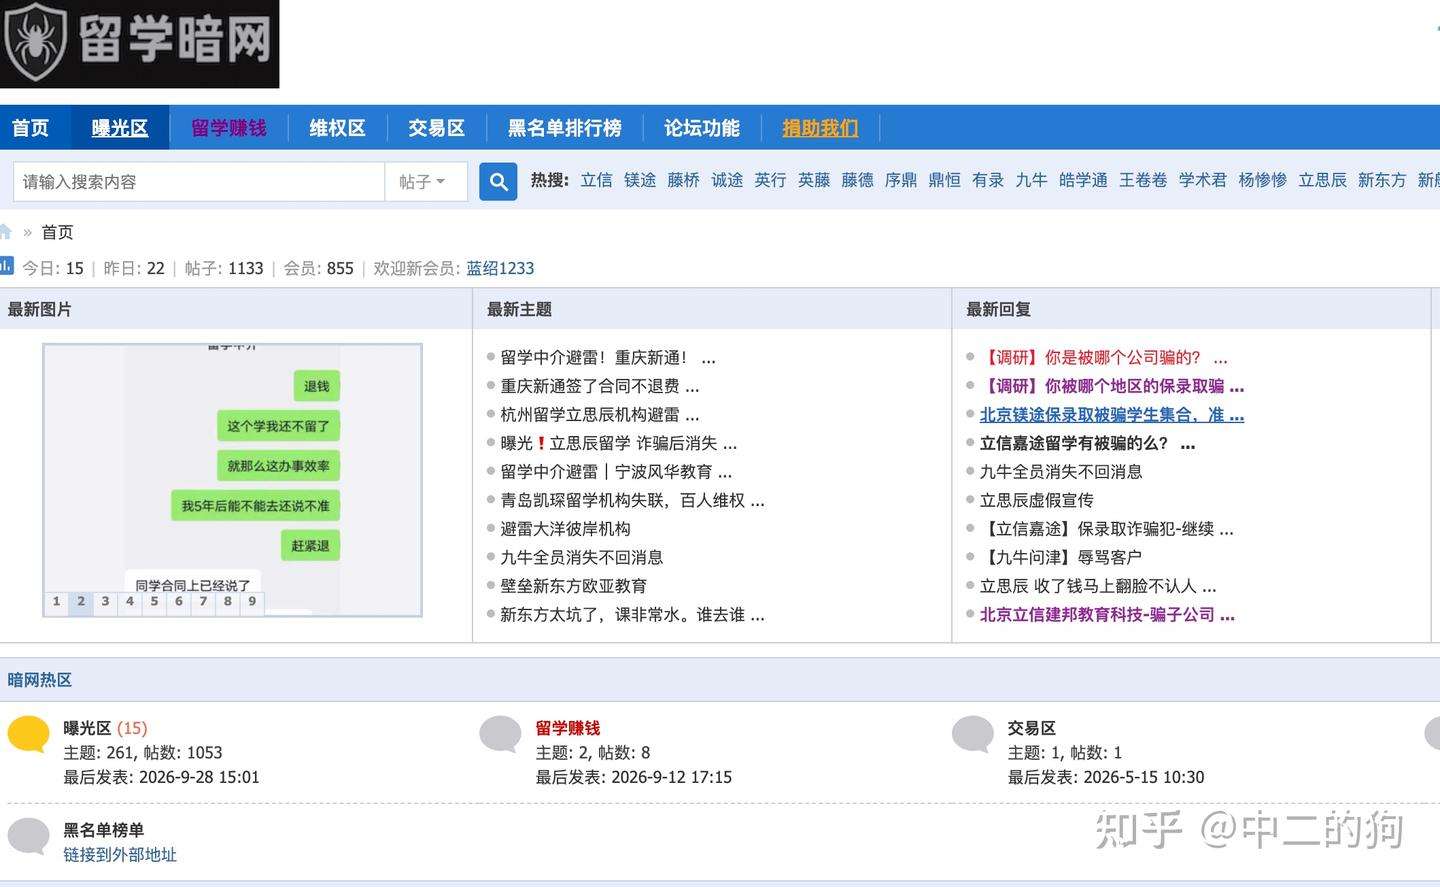Open the 留学赚钱 navigation tab
The image size is (1440, 887).
pyautogui.click(x=229, y=128)
